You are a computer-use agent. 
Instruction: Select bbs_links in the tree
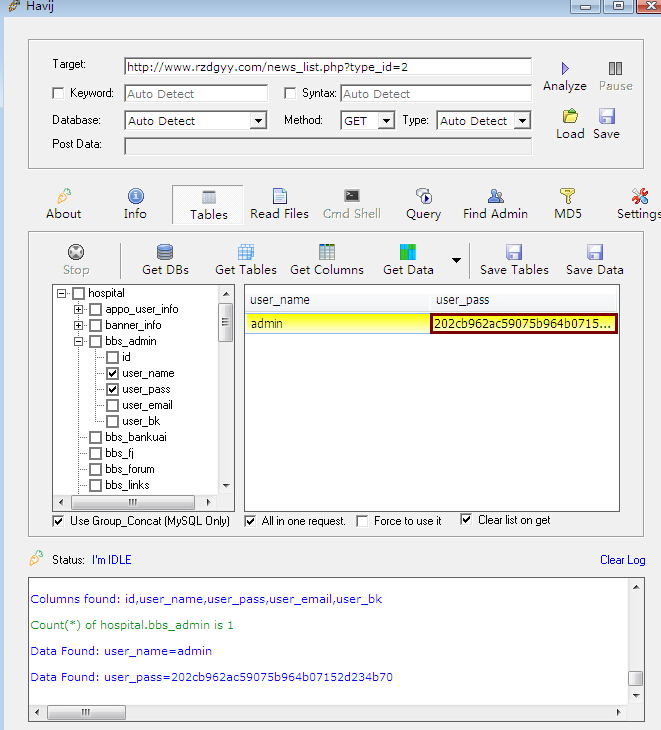pos(127,485)
